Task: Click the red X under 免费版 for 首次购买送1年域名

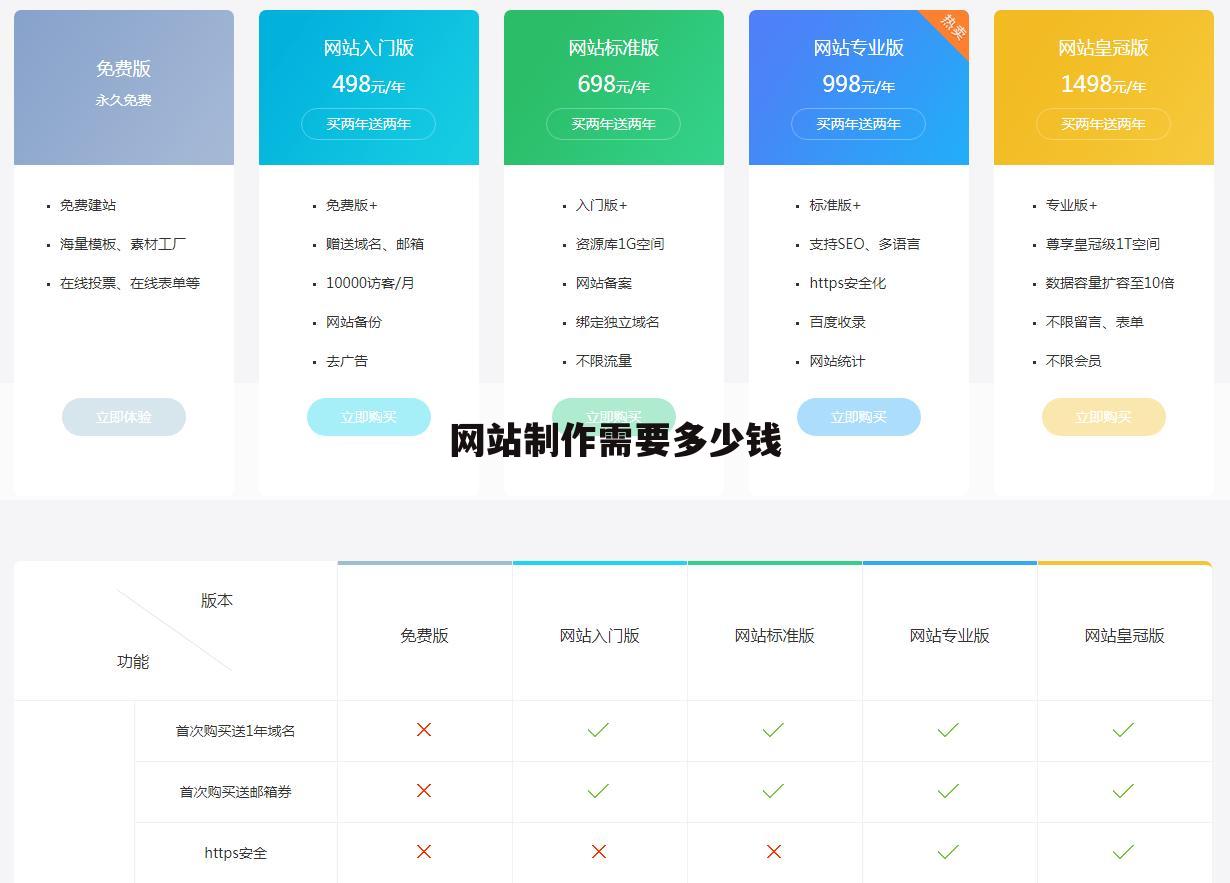Action: point(424,730)
